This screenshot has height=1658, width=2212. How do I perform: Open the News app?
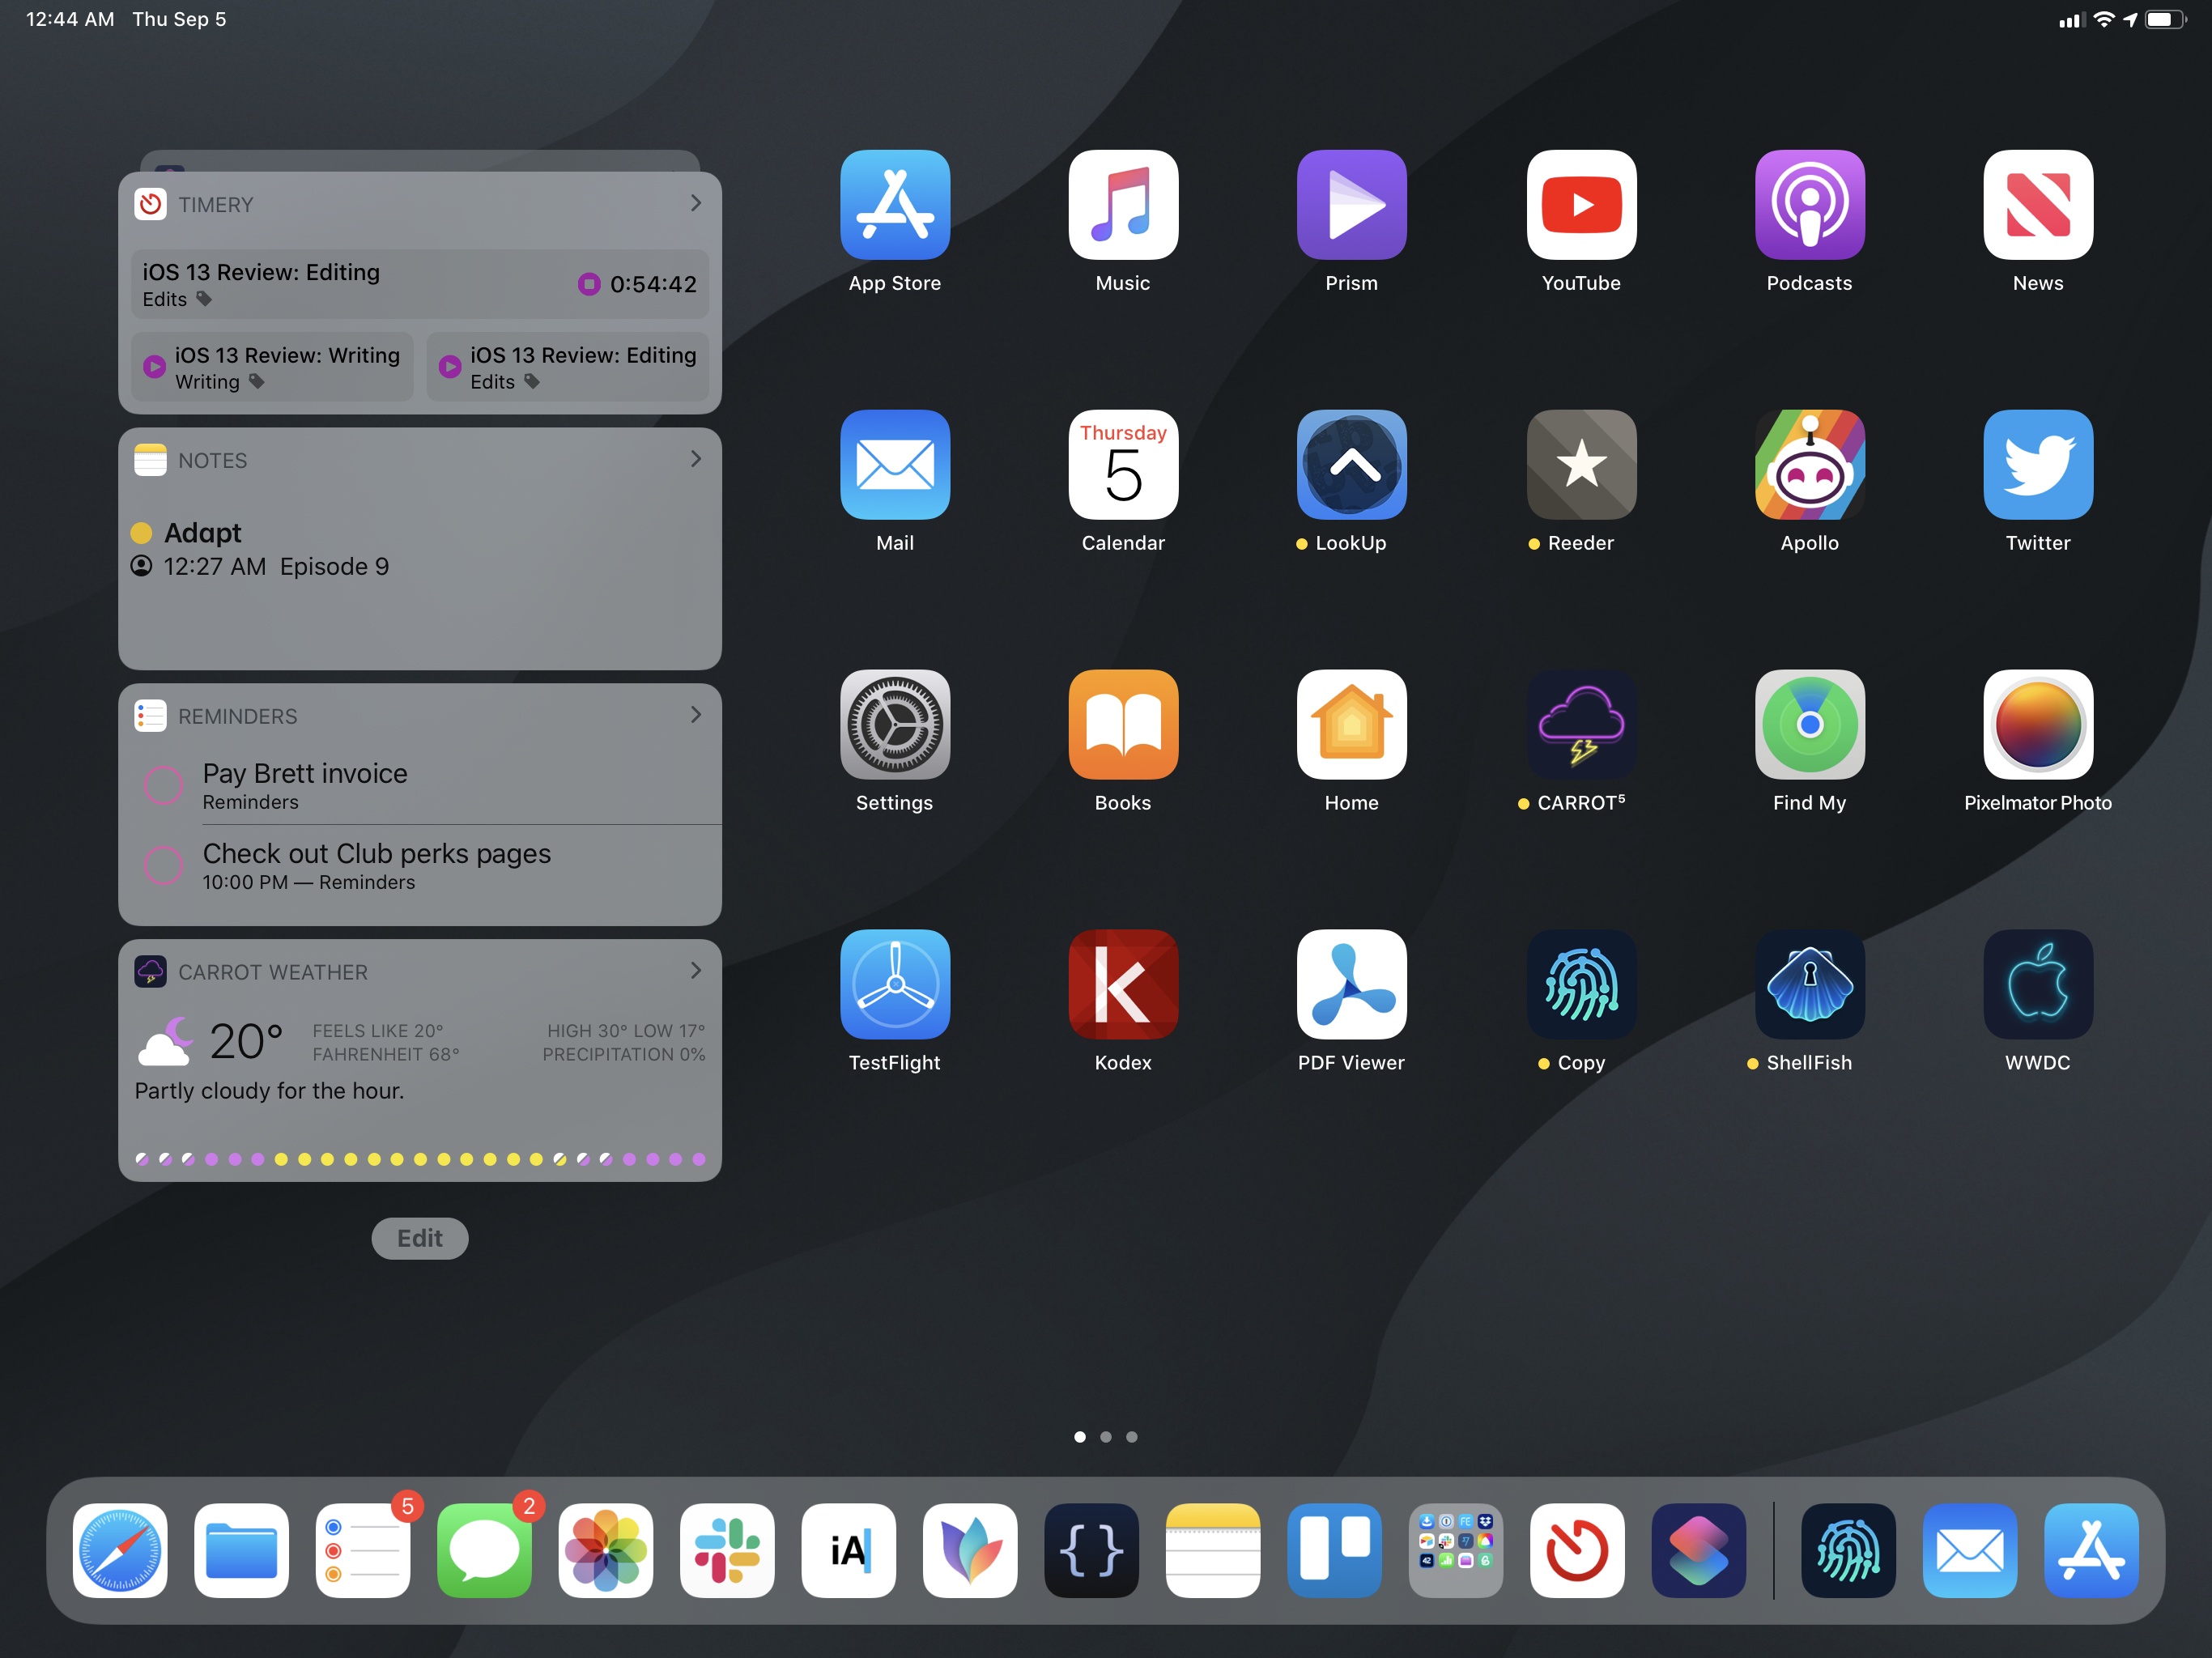coord(2038,205)
